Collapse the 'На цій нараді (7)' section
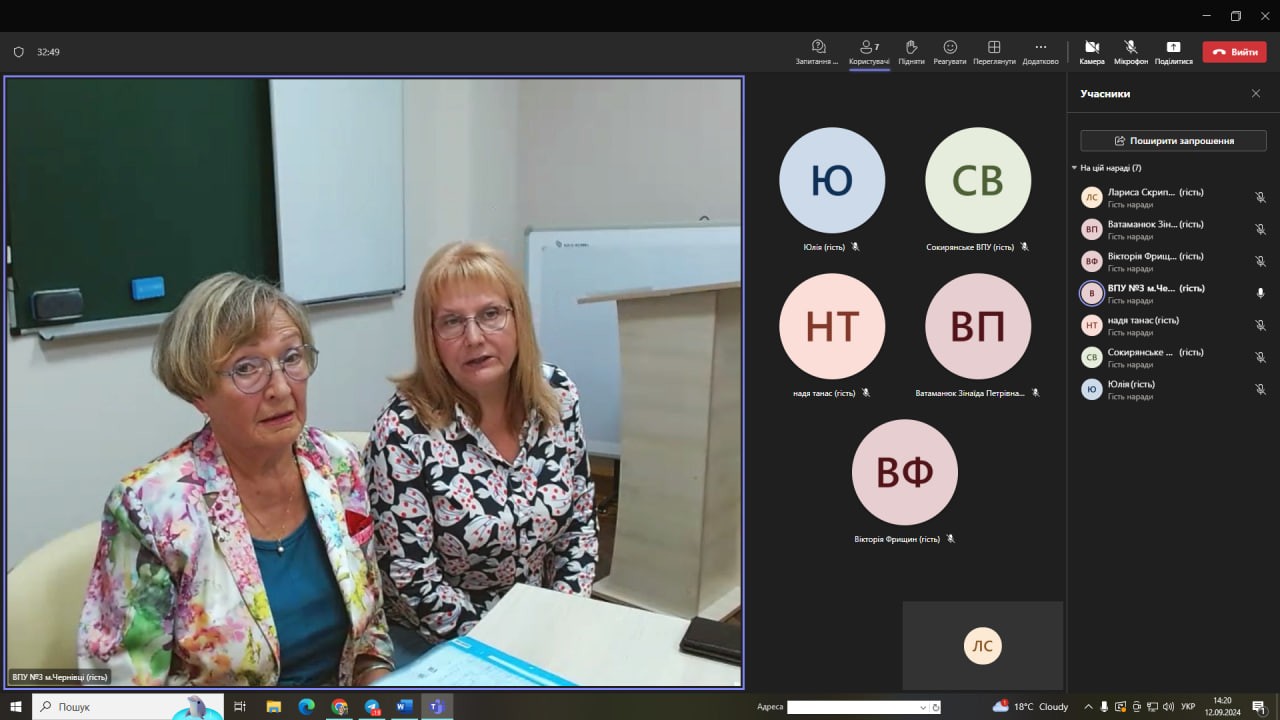This screenshot has height=720, width=1280. tap(1074, 168)
